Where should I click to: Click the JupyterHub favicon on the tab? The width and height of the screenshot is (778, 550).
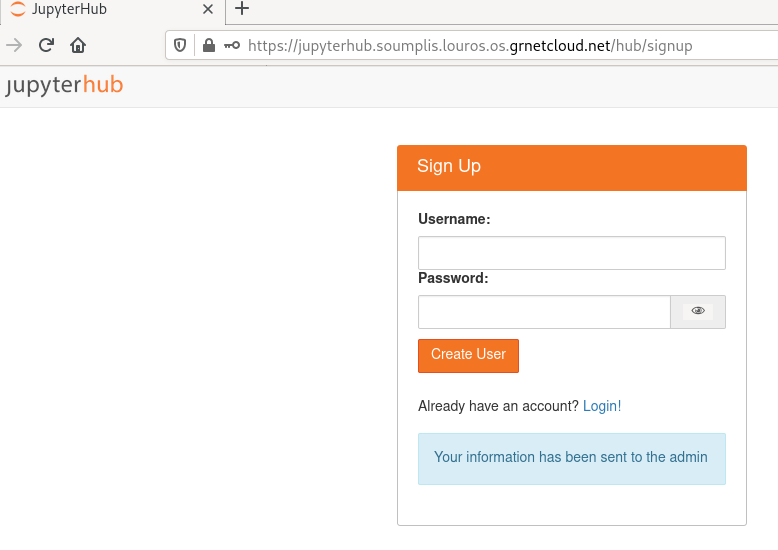click(x=18, y=9)
